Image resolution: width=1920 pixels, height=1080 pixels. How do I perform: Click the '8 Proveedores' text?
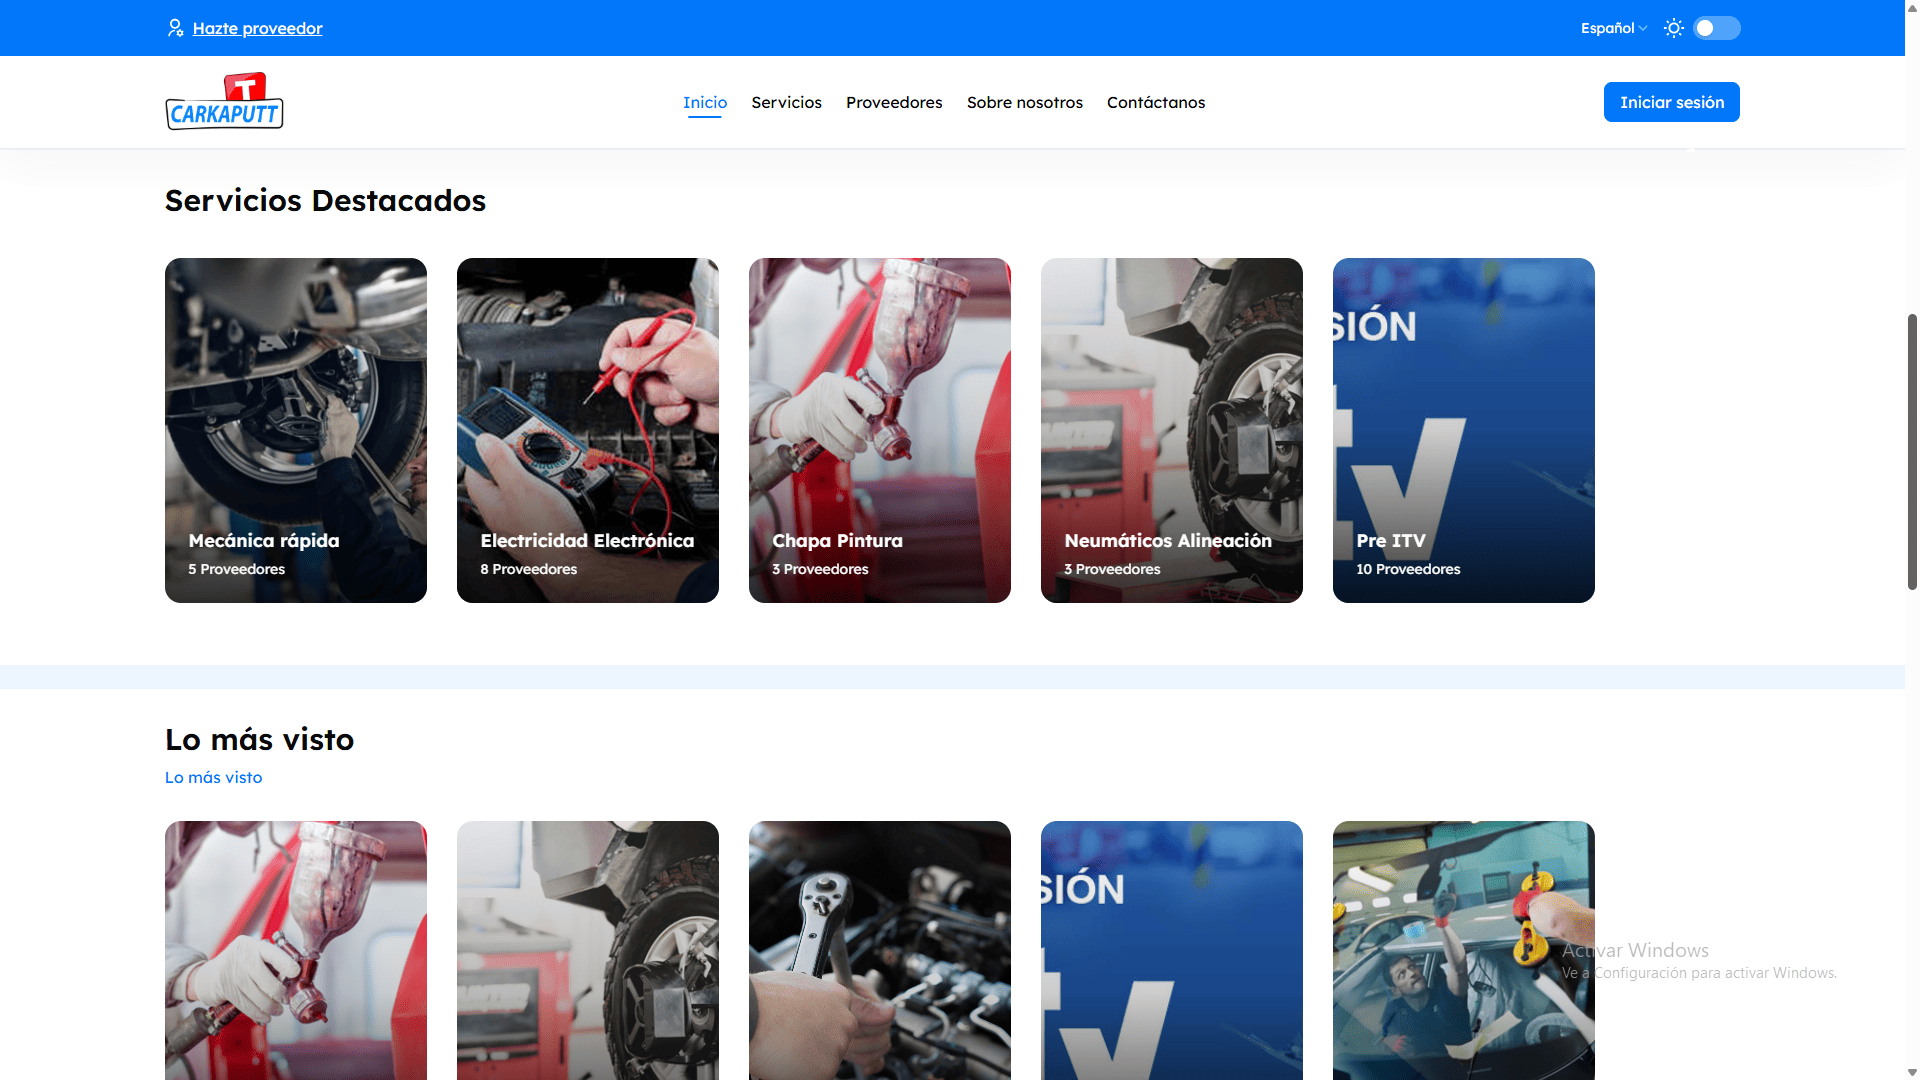pyautogui.click(x=529, y=569)
